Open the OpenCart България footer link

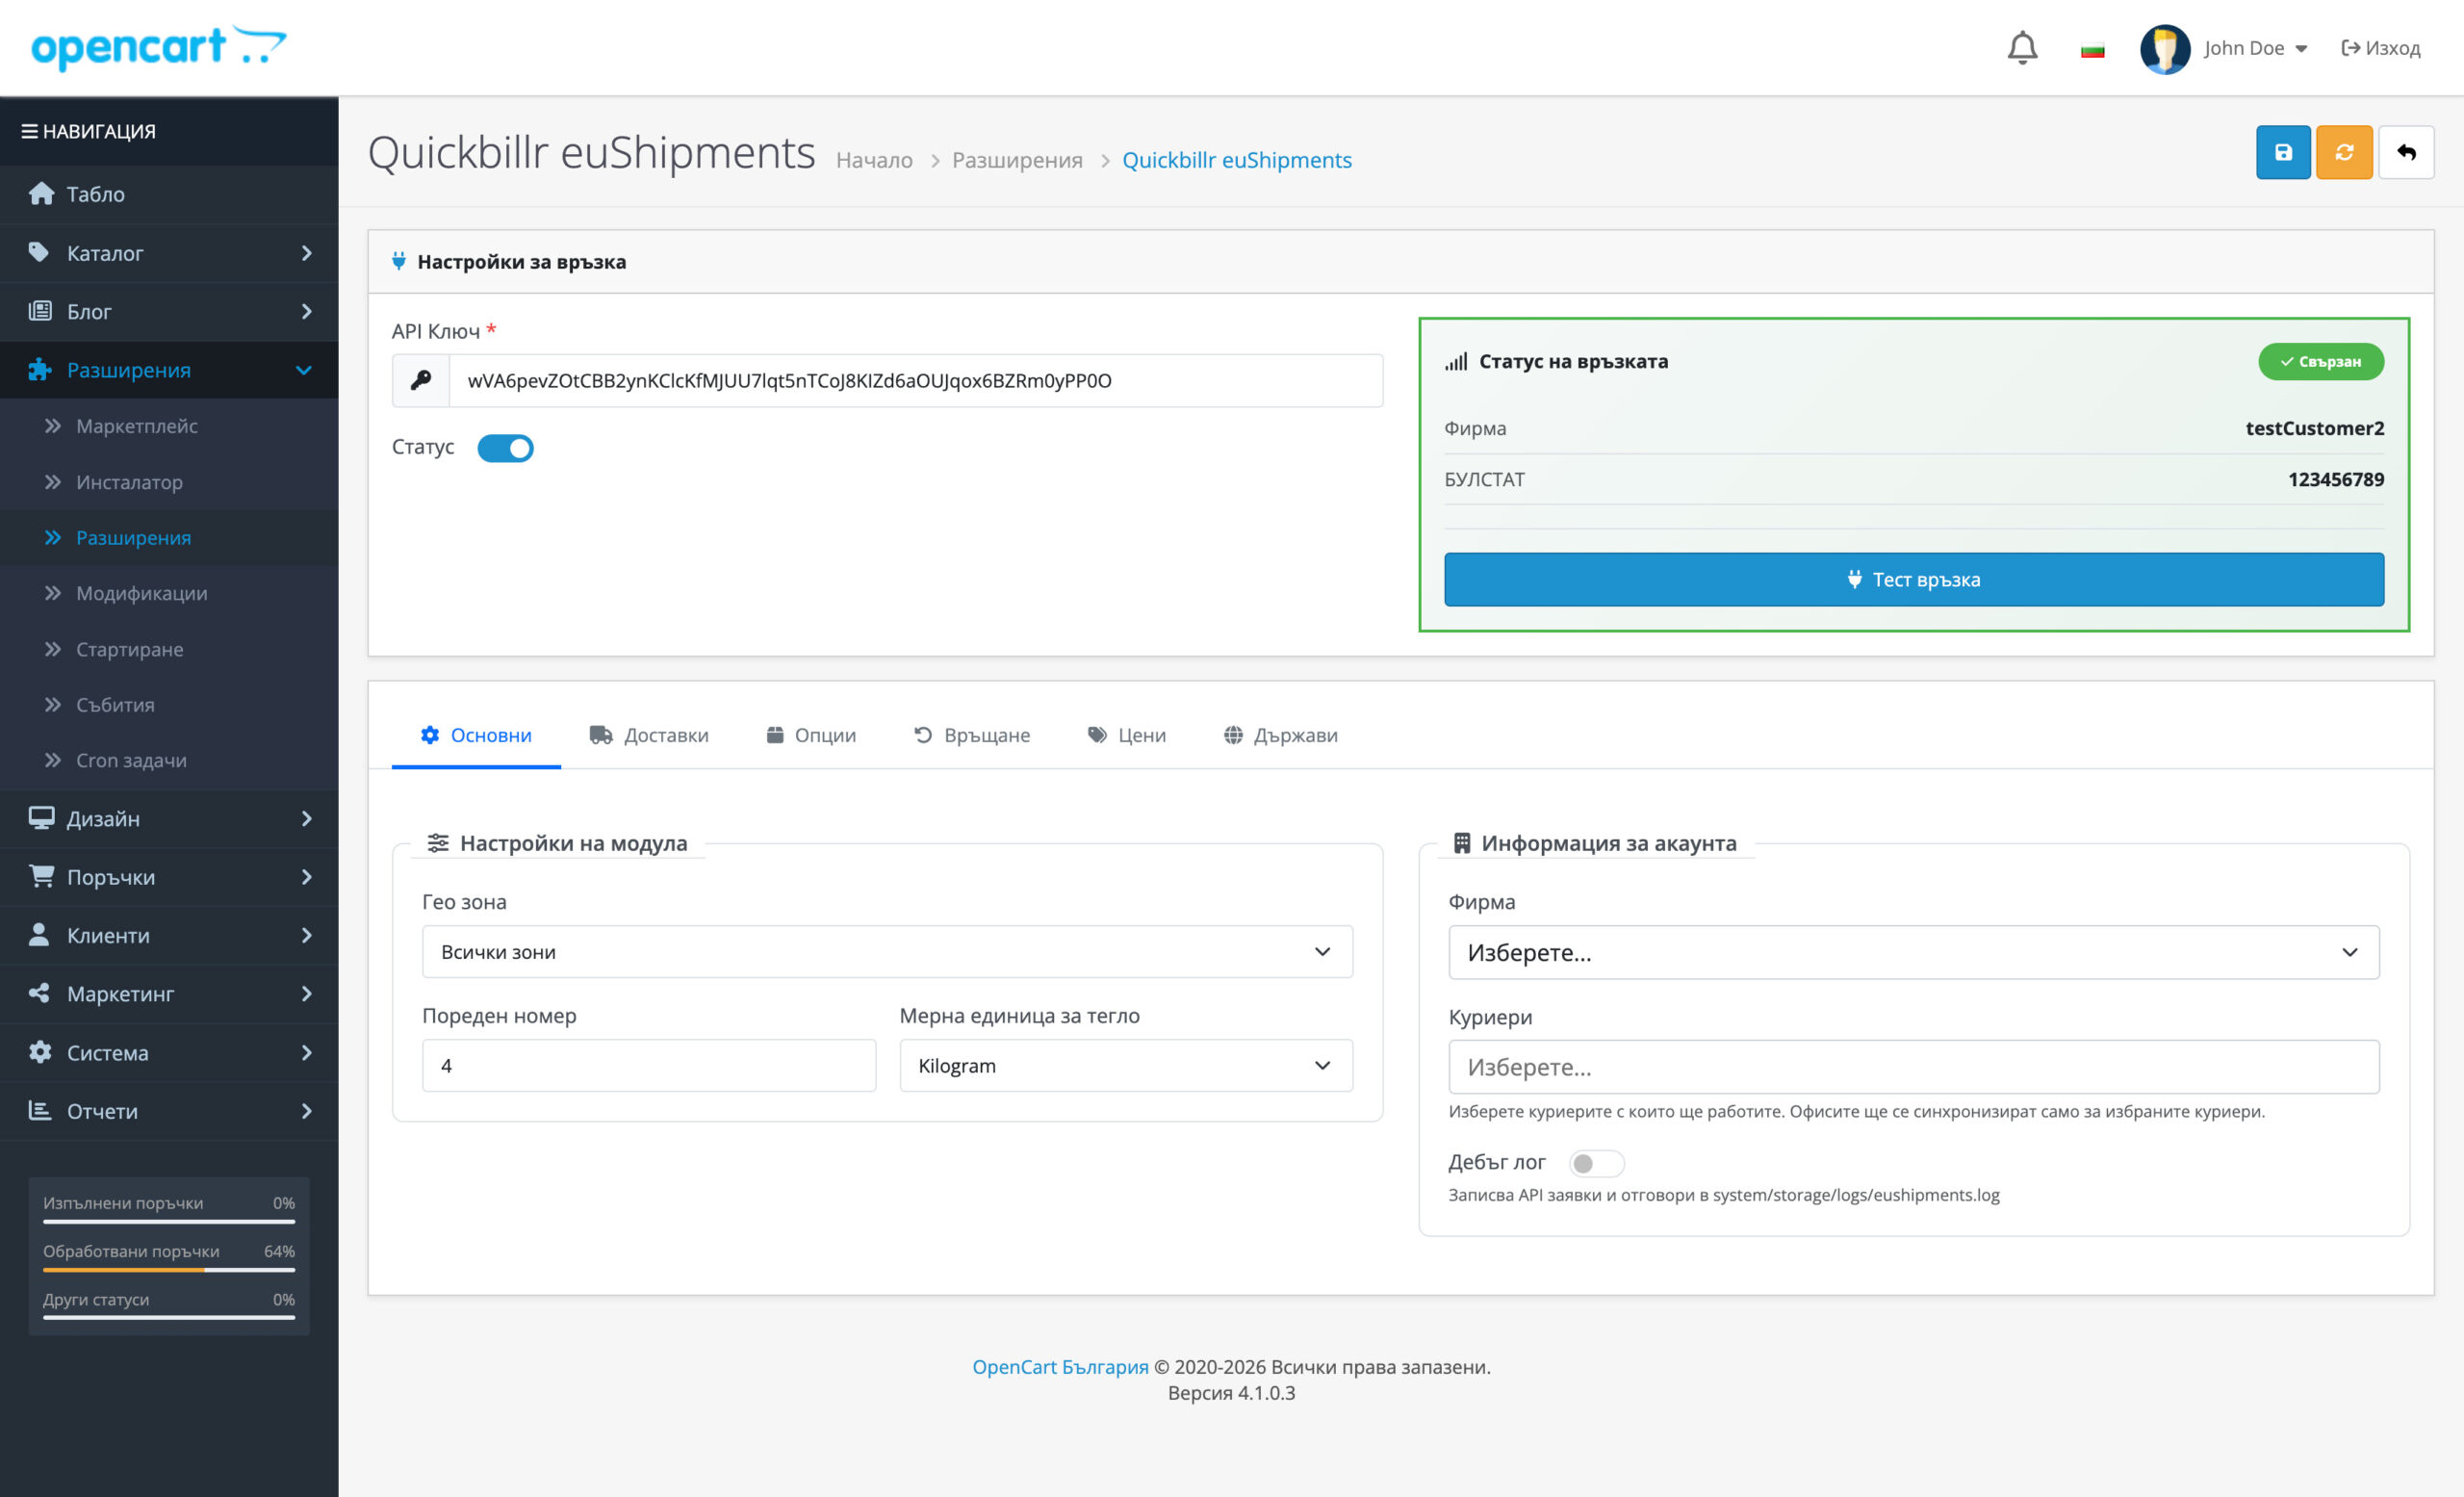1060,1366
